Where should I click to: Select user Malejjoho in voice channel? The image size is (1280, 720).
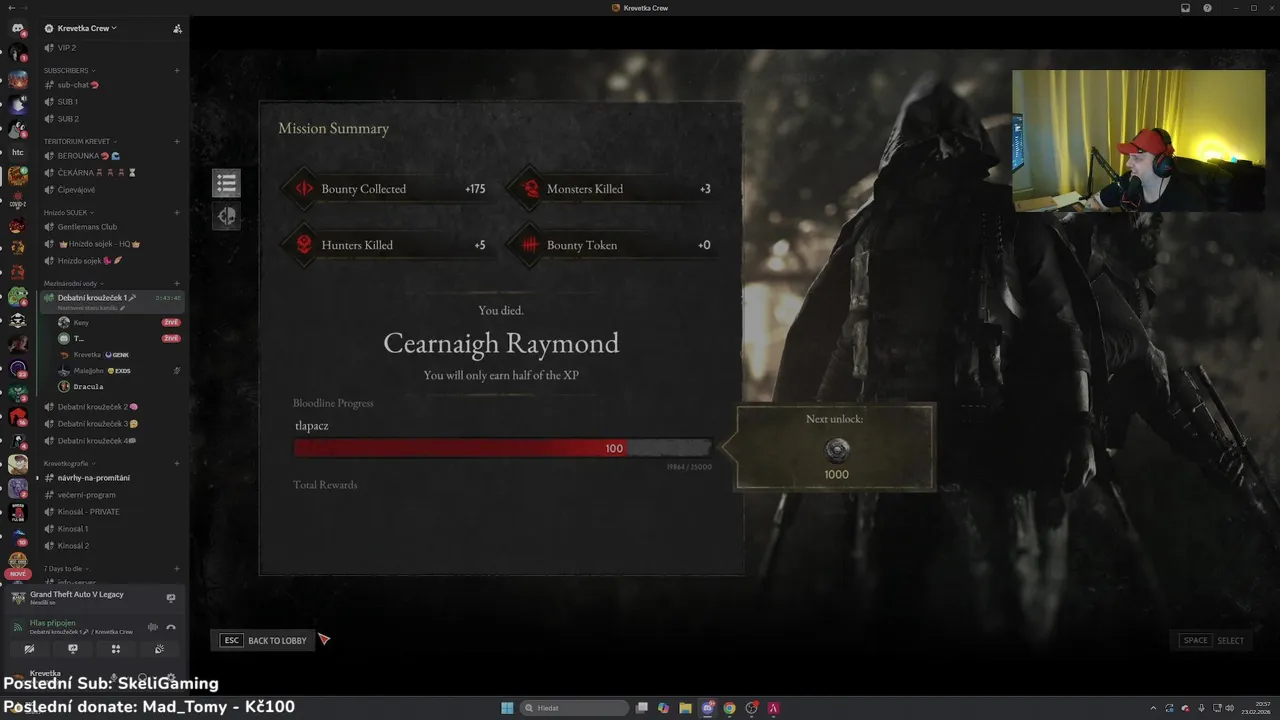pos(120,371)
